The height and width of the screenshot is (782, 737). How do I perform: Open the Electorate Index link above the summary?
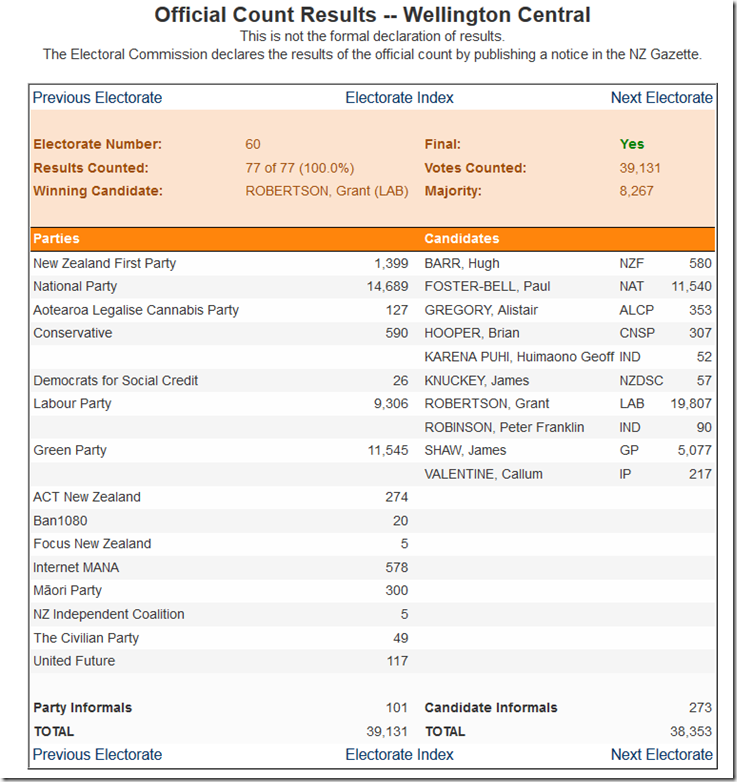[399, 97]
